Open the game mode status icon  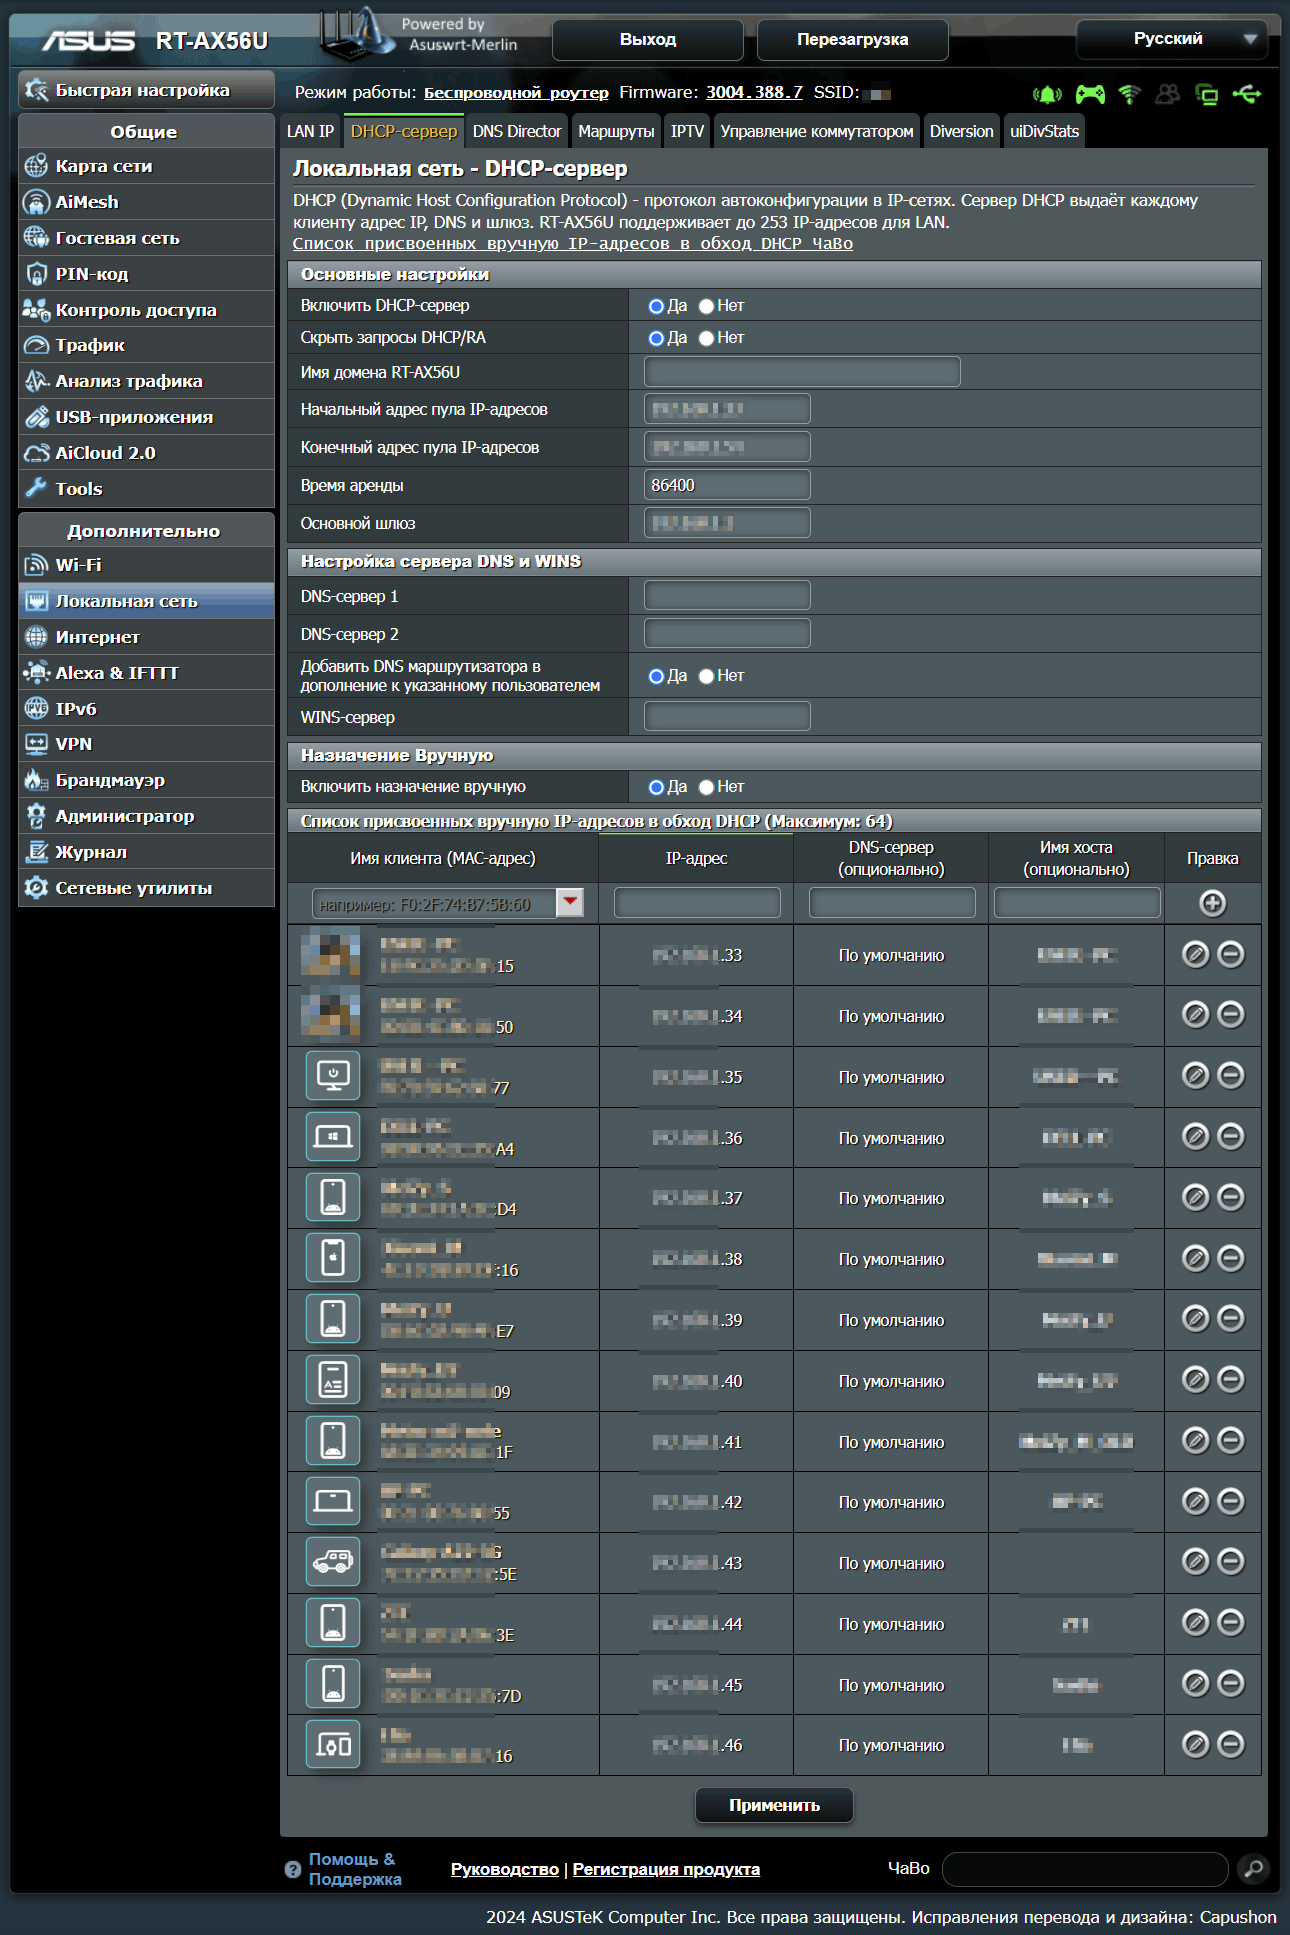tap(1090, 94)
